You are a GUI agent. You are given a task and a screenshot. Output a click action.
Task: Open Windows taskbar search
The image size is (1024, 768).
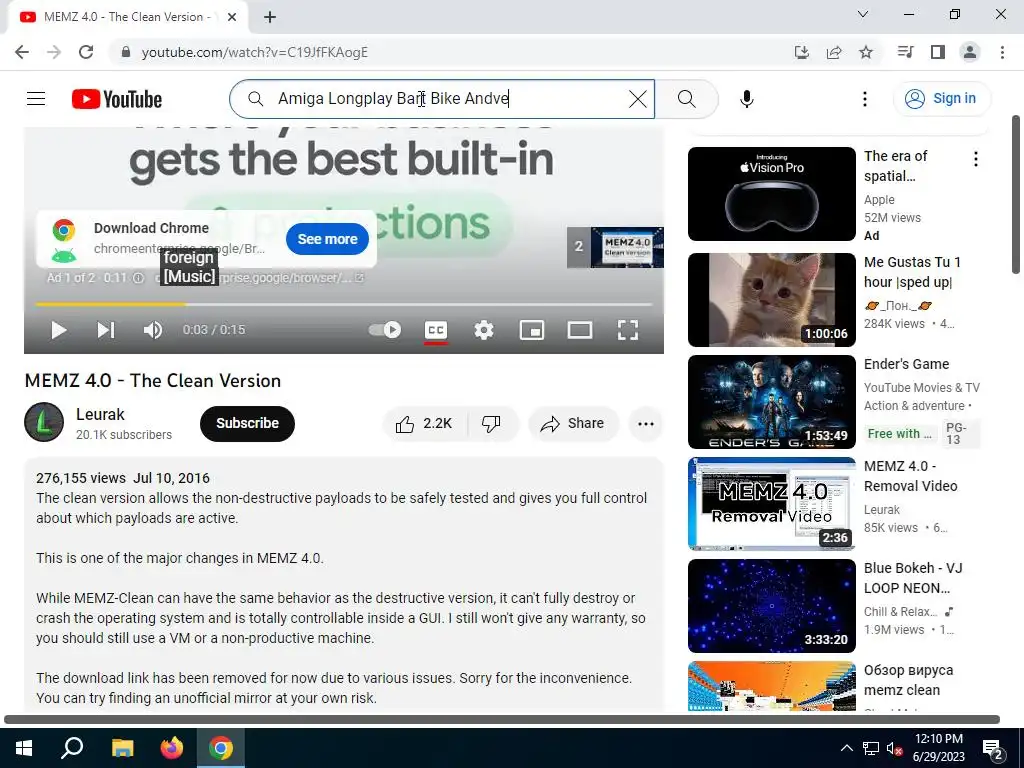click(72, 748)
